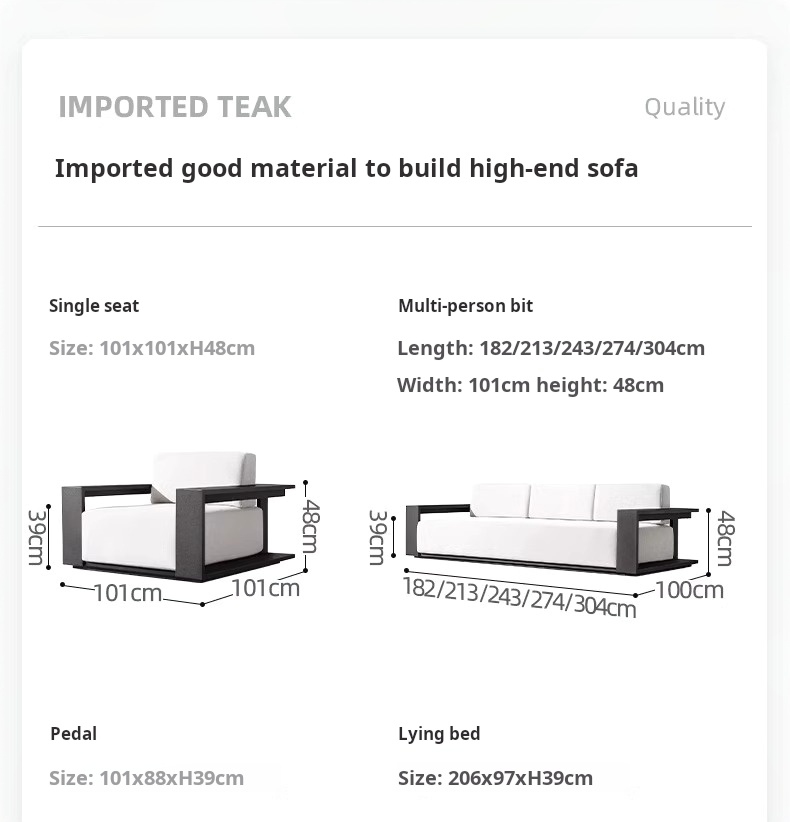Click the Multi-person bit label
Viewport: 790px width, 822px height.
pos(466,306)
